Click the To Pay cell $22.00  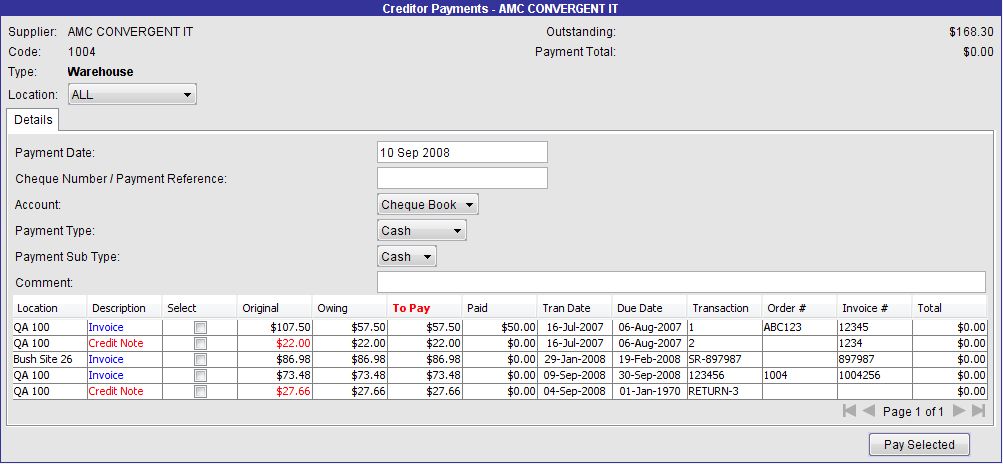click(x=425, y=343)
